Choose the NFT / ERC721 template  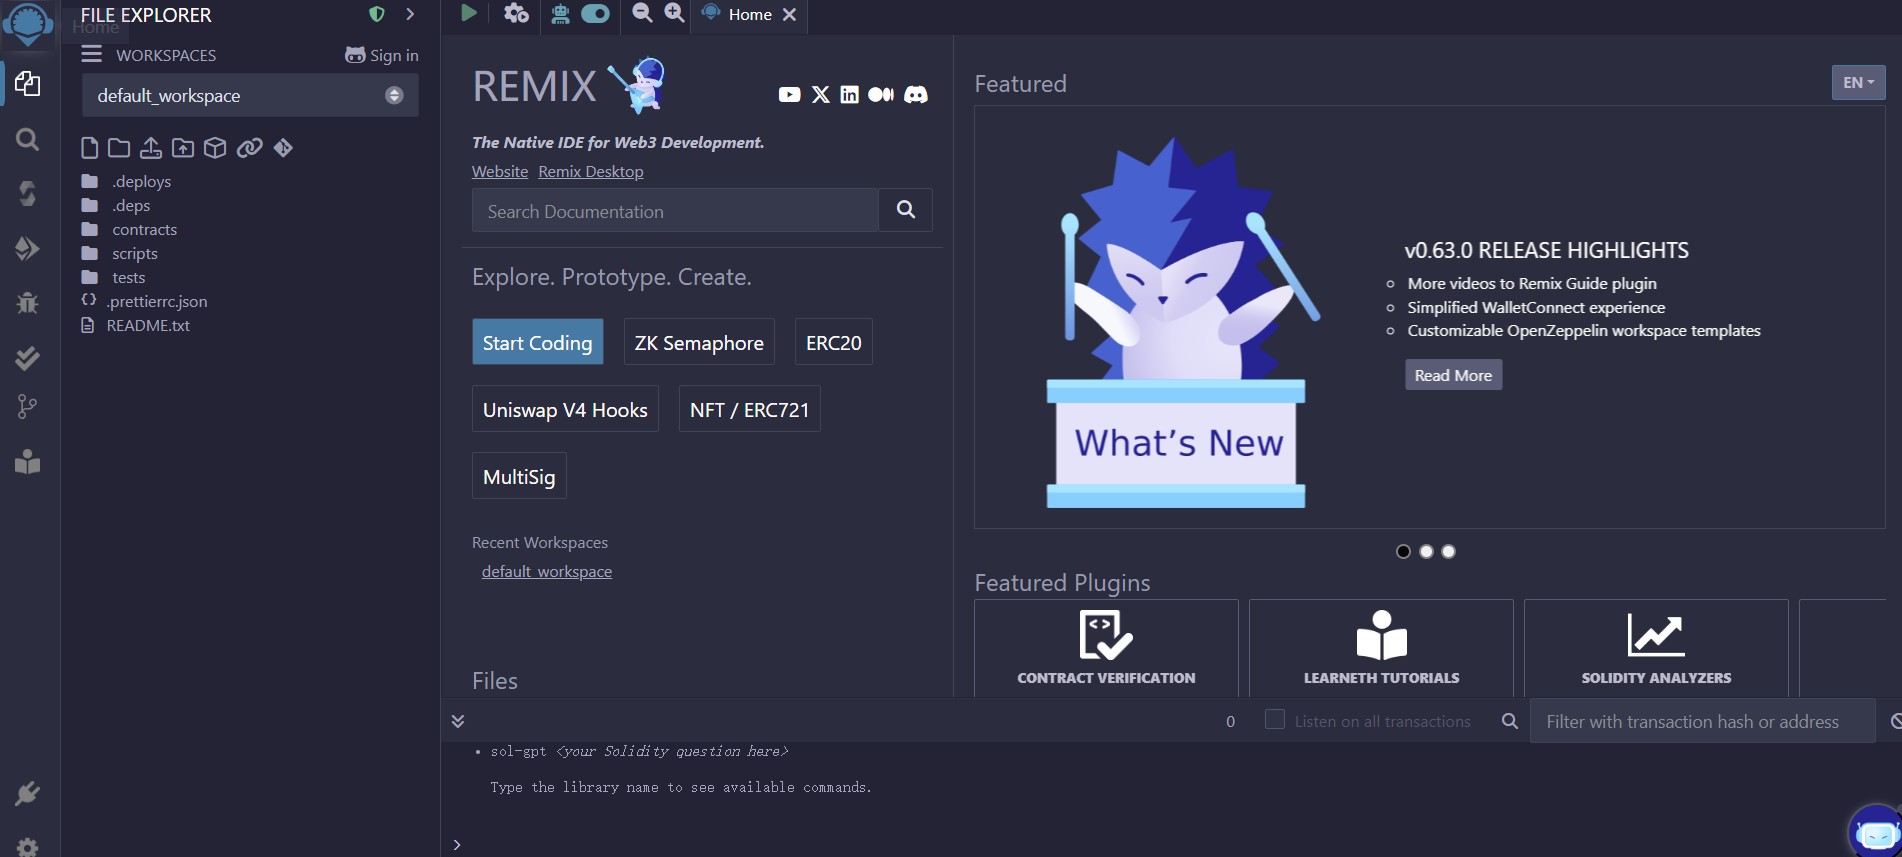click(749, 409)
